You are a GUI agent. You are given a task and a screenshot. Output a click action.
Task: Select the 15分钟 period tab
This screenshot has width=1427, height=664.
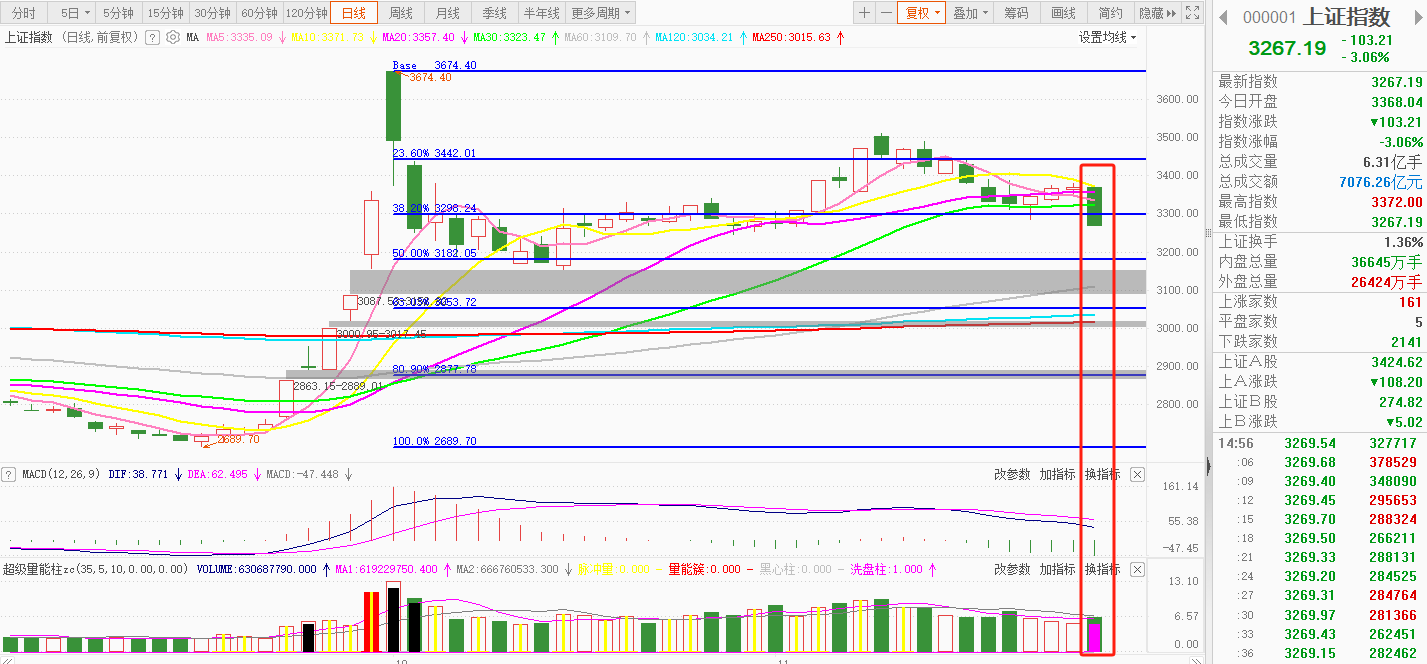pyautogui.click(x=165, y=13)
